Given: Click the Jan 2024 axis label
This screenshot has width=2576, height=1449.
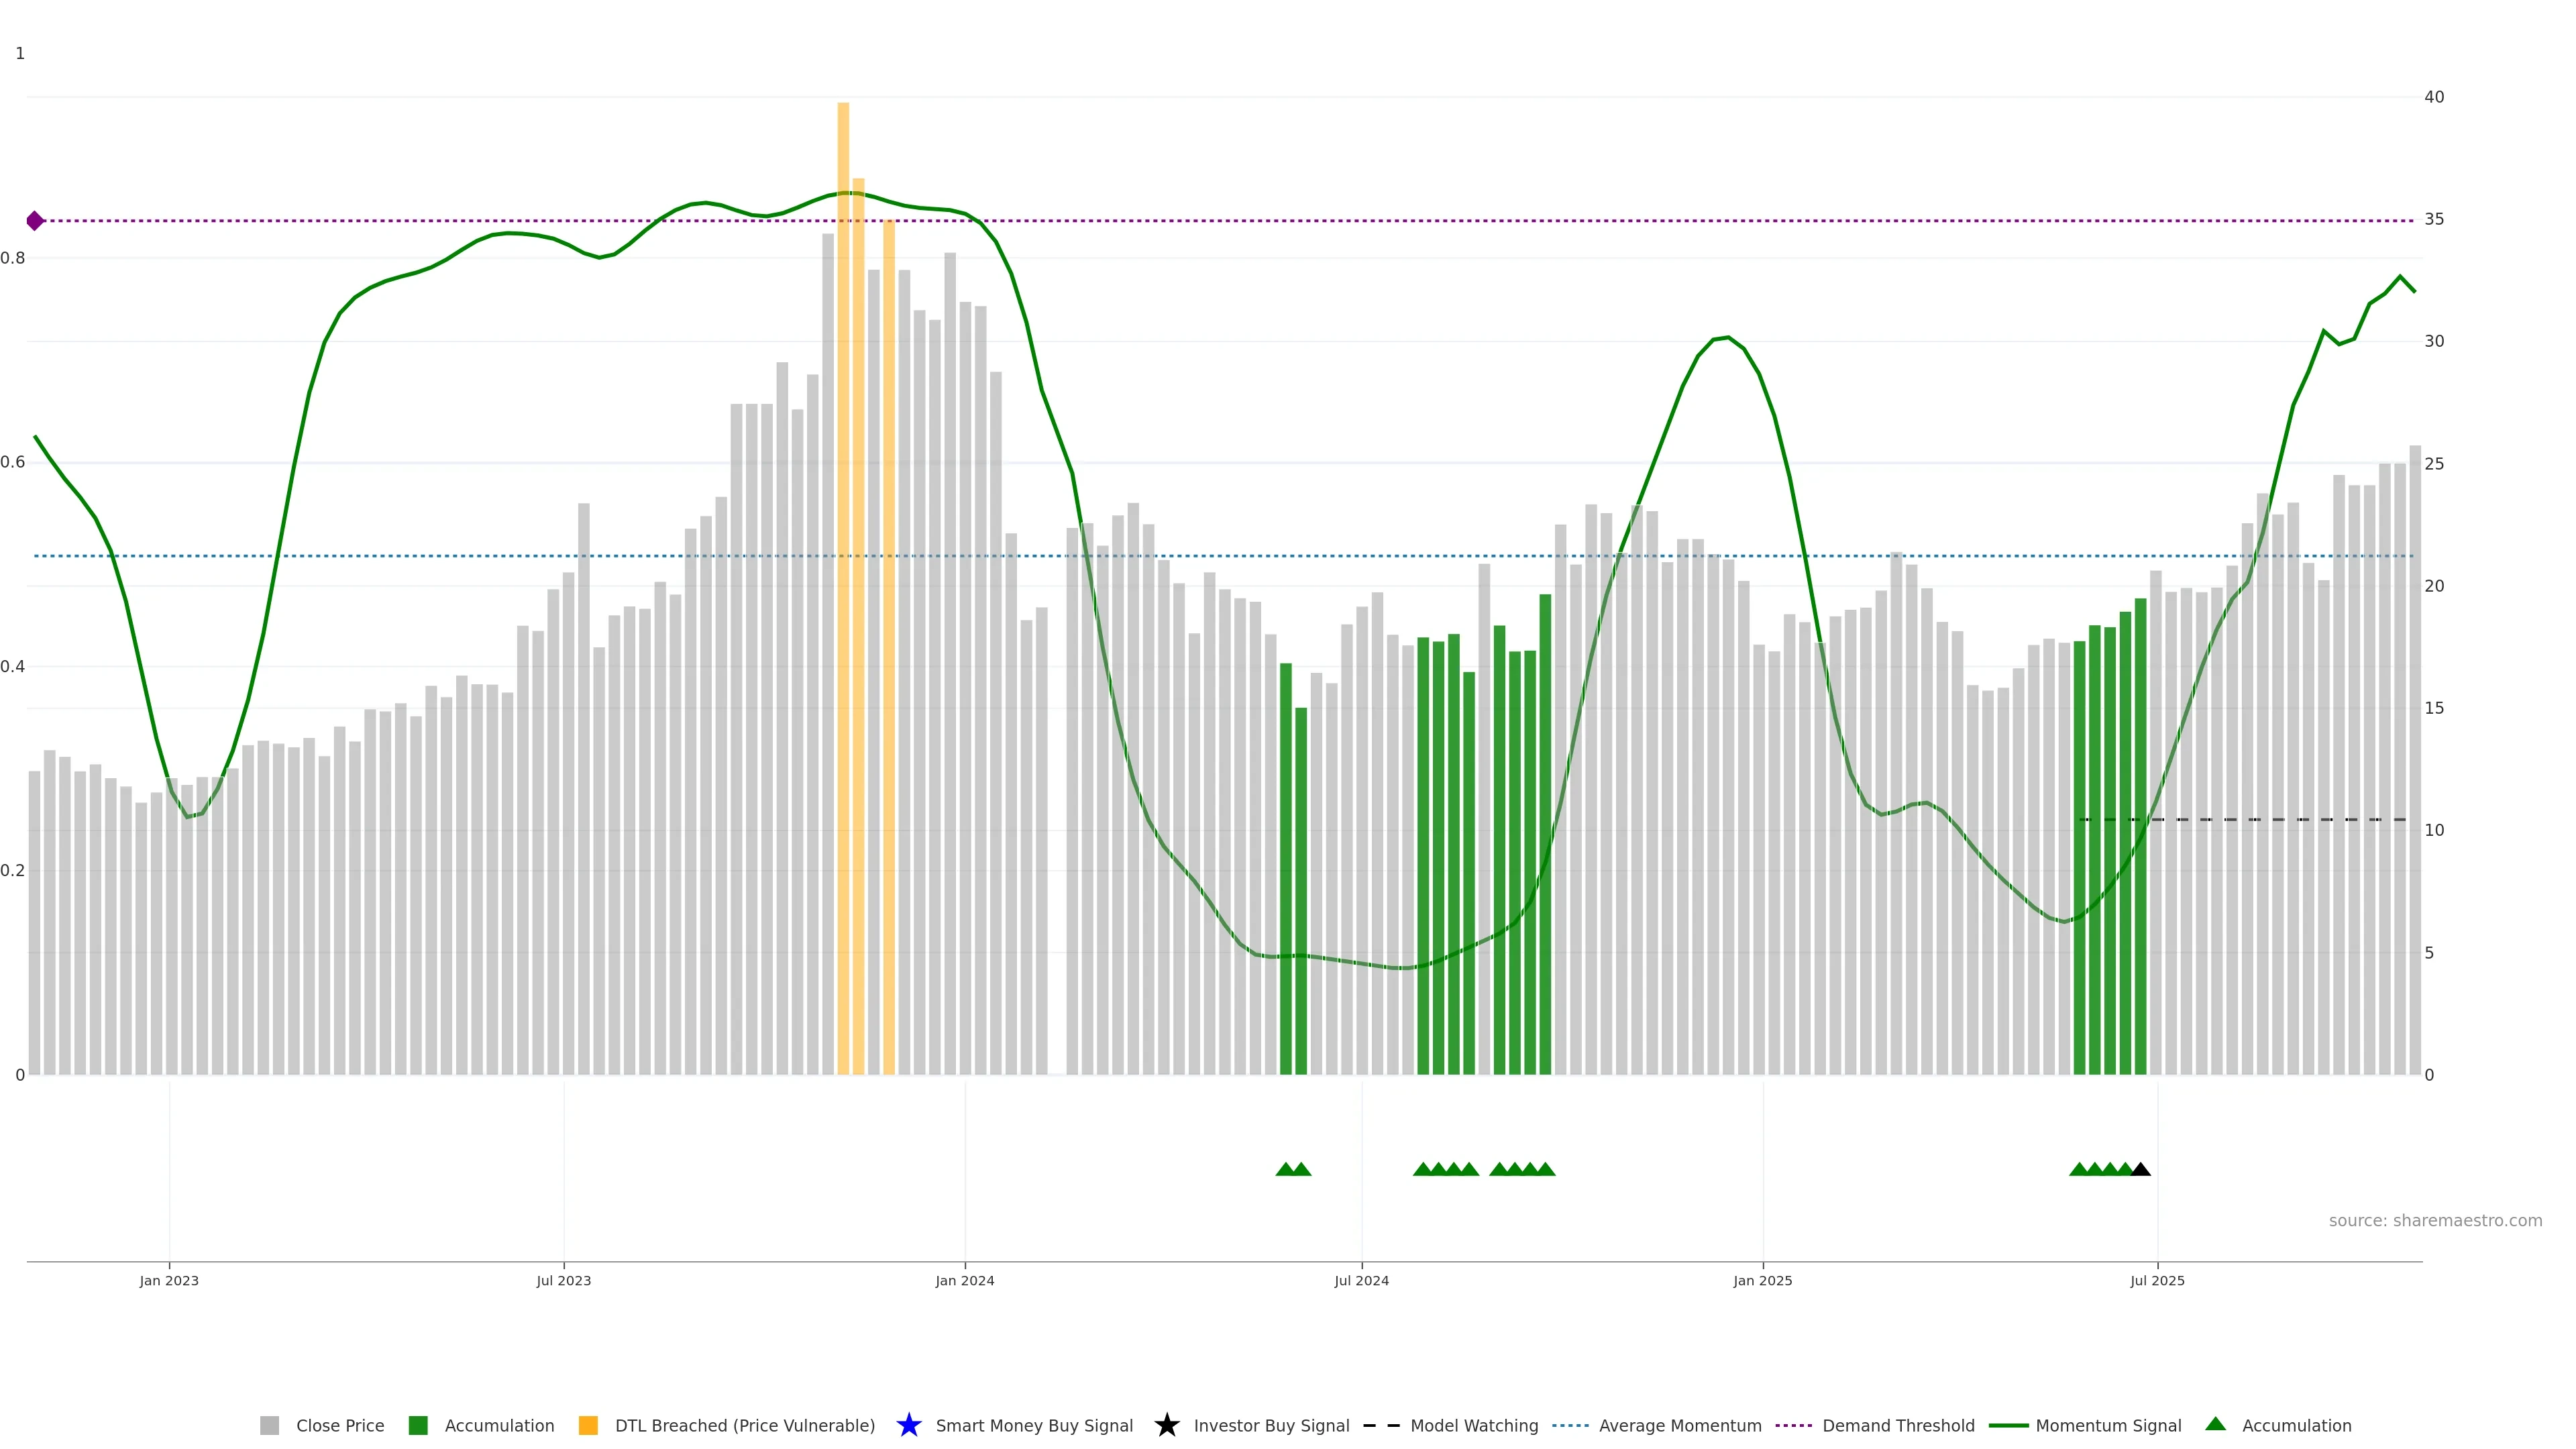Looking at the screenshot, I should (x=964, y=1280).
